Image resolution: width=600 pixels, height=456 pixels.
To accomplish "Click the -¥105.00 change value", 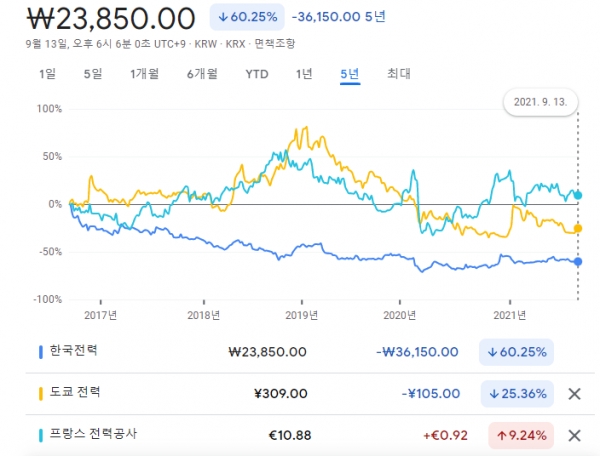I will [430, 394].
